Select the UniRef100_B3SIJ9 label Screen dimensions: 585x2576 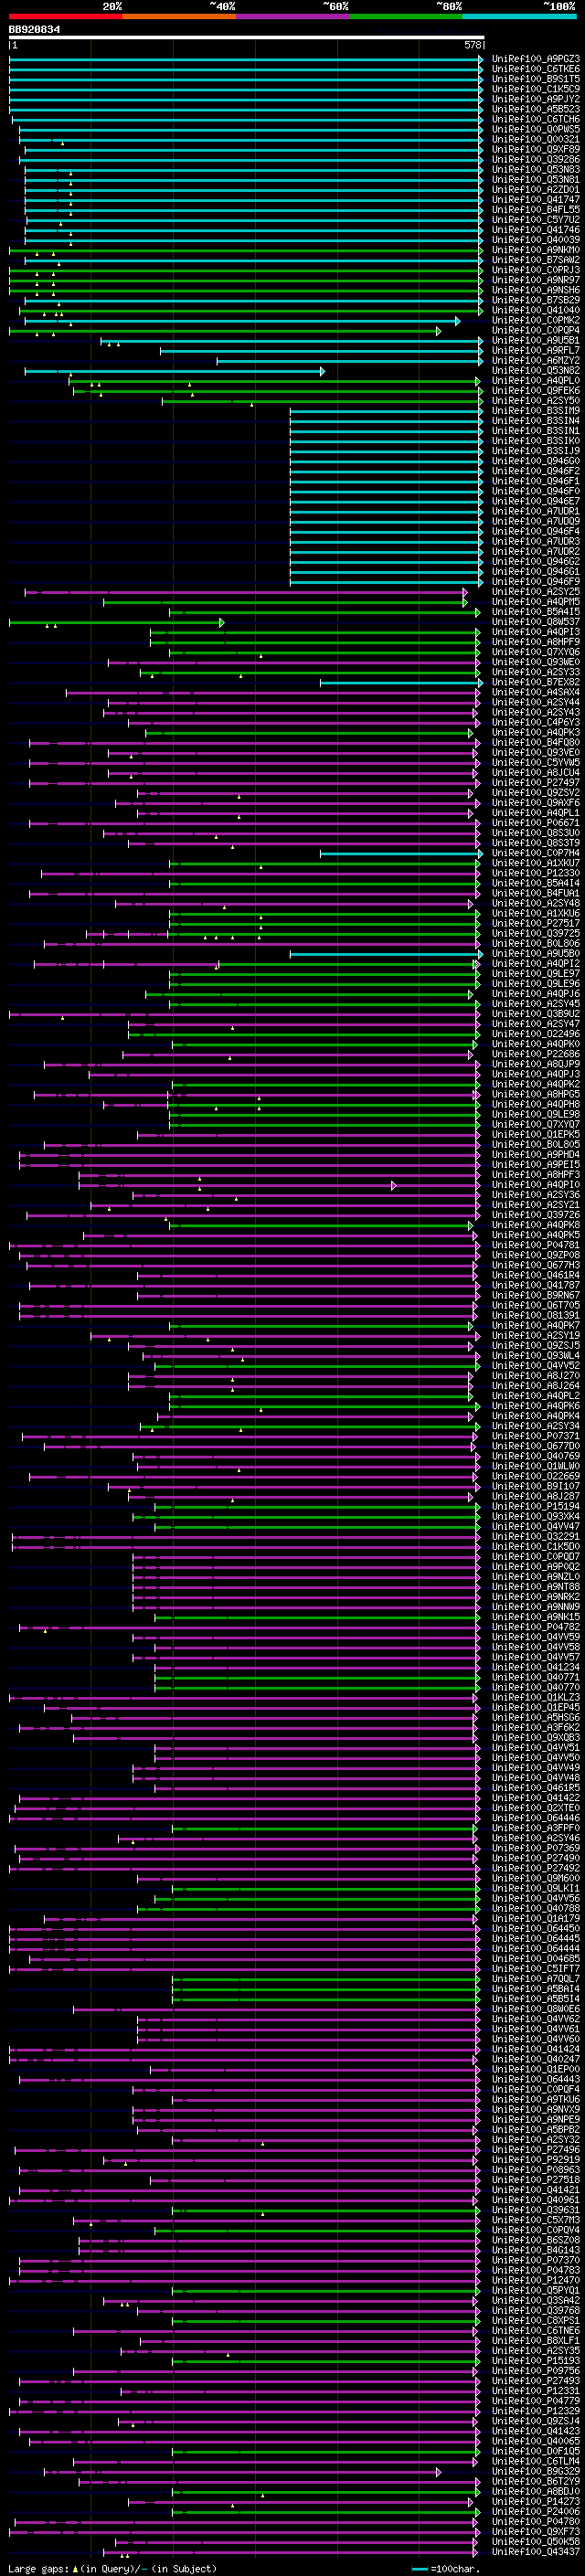[535, 451]
